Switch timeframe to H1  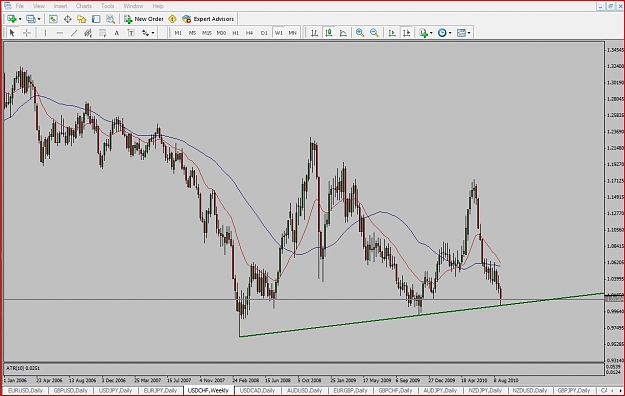click(x=236, y=33)
